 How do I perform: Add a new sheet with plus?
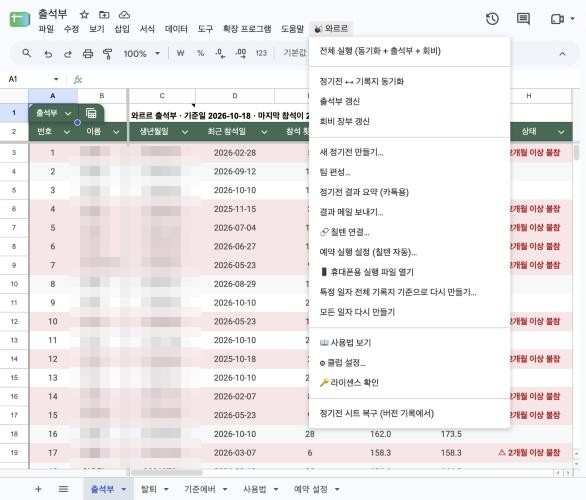tap(38, 489)
